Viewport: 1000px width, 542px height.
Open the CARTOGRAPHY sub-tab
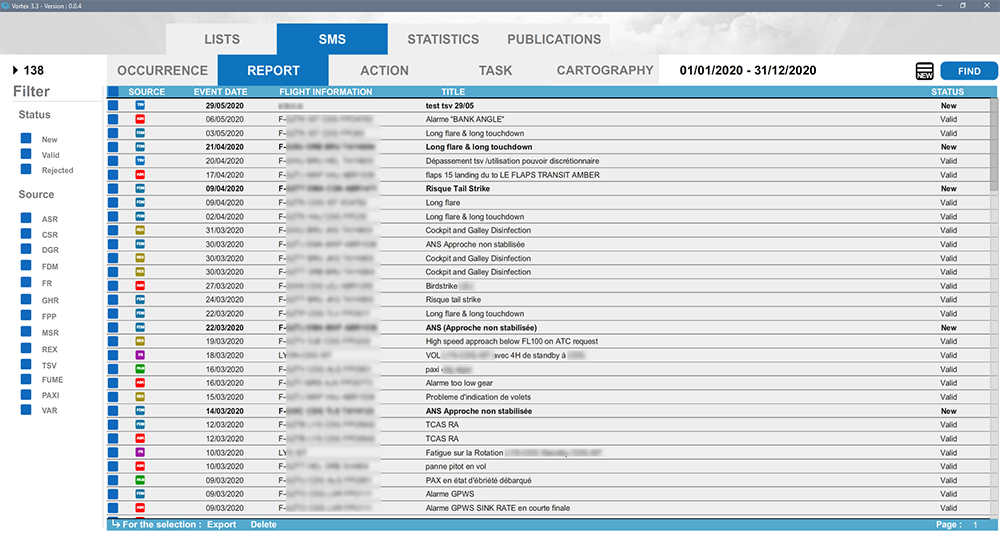(x=604, y=71)
